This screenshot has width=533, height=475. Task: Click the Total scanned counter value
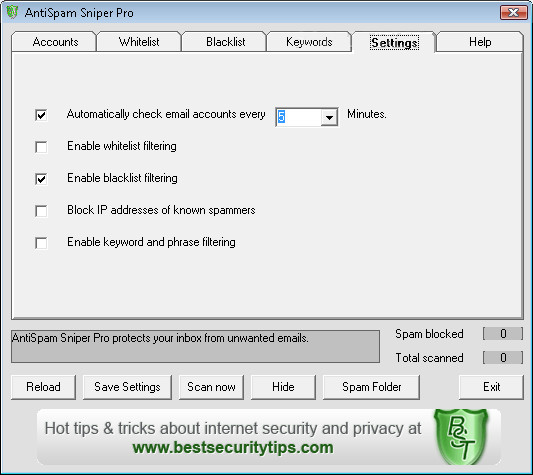tap(503, 358)
